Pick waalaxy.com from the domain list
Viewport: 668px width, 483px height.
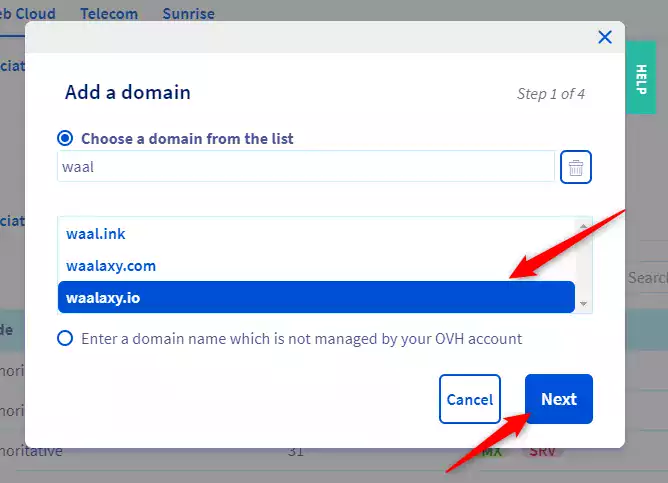pyautogui.click(x=316, y=266)
